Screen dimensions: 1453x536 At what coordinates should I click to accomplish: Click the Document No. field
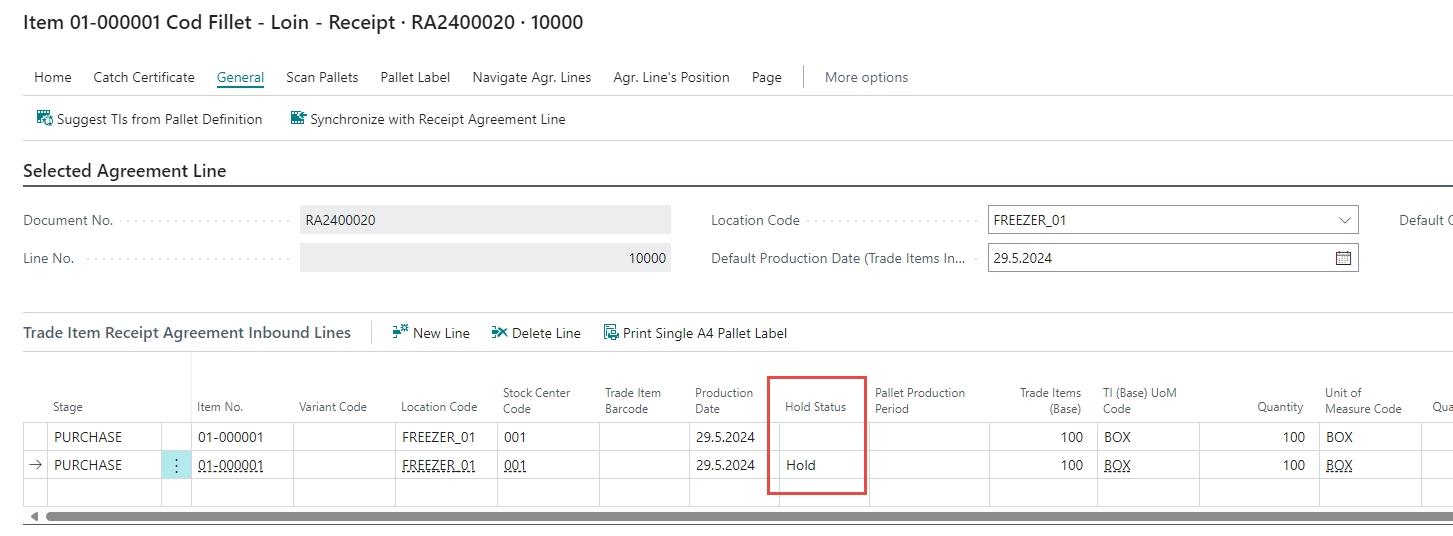point(484,220)
